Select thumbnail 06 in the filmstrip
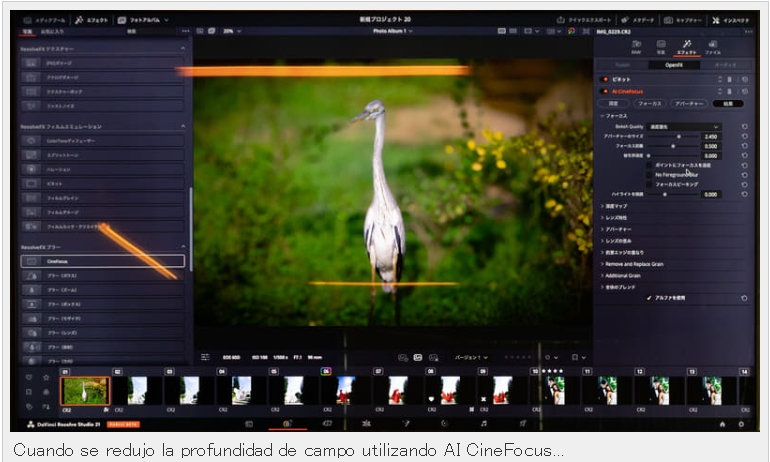The height and width of the screenshot is (462, 770). coord(346,391)
